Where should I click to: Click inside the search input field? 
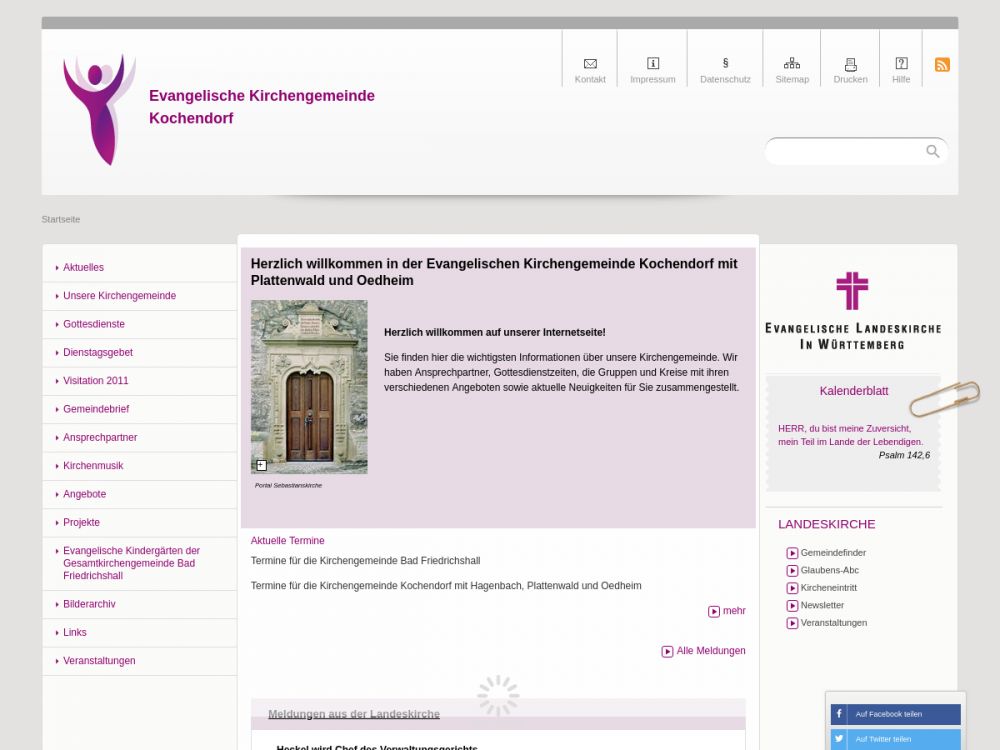845,151
